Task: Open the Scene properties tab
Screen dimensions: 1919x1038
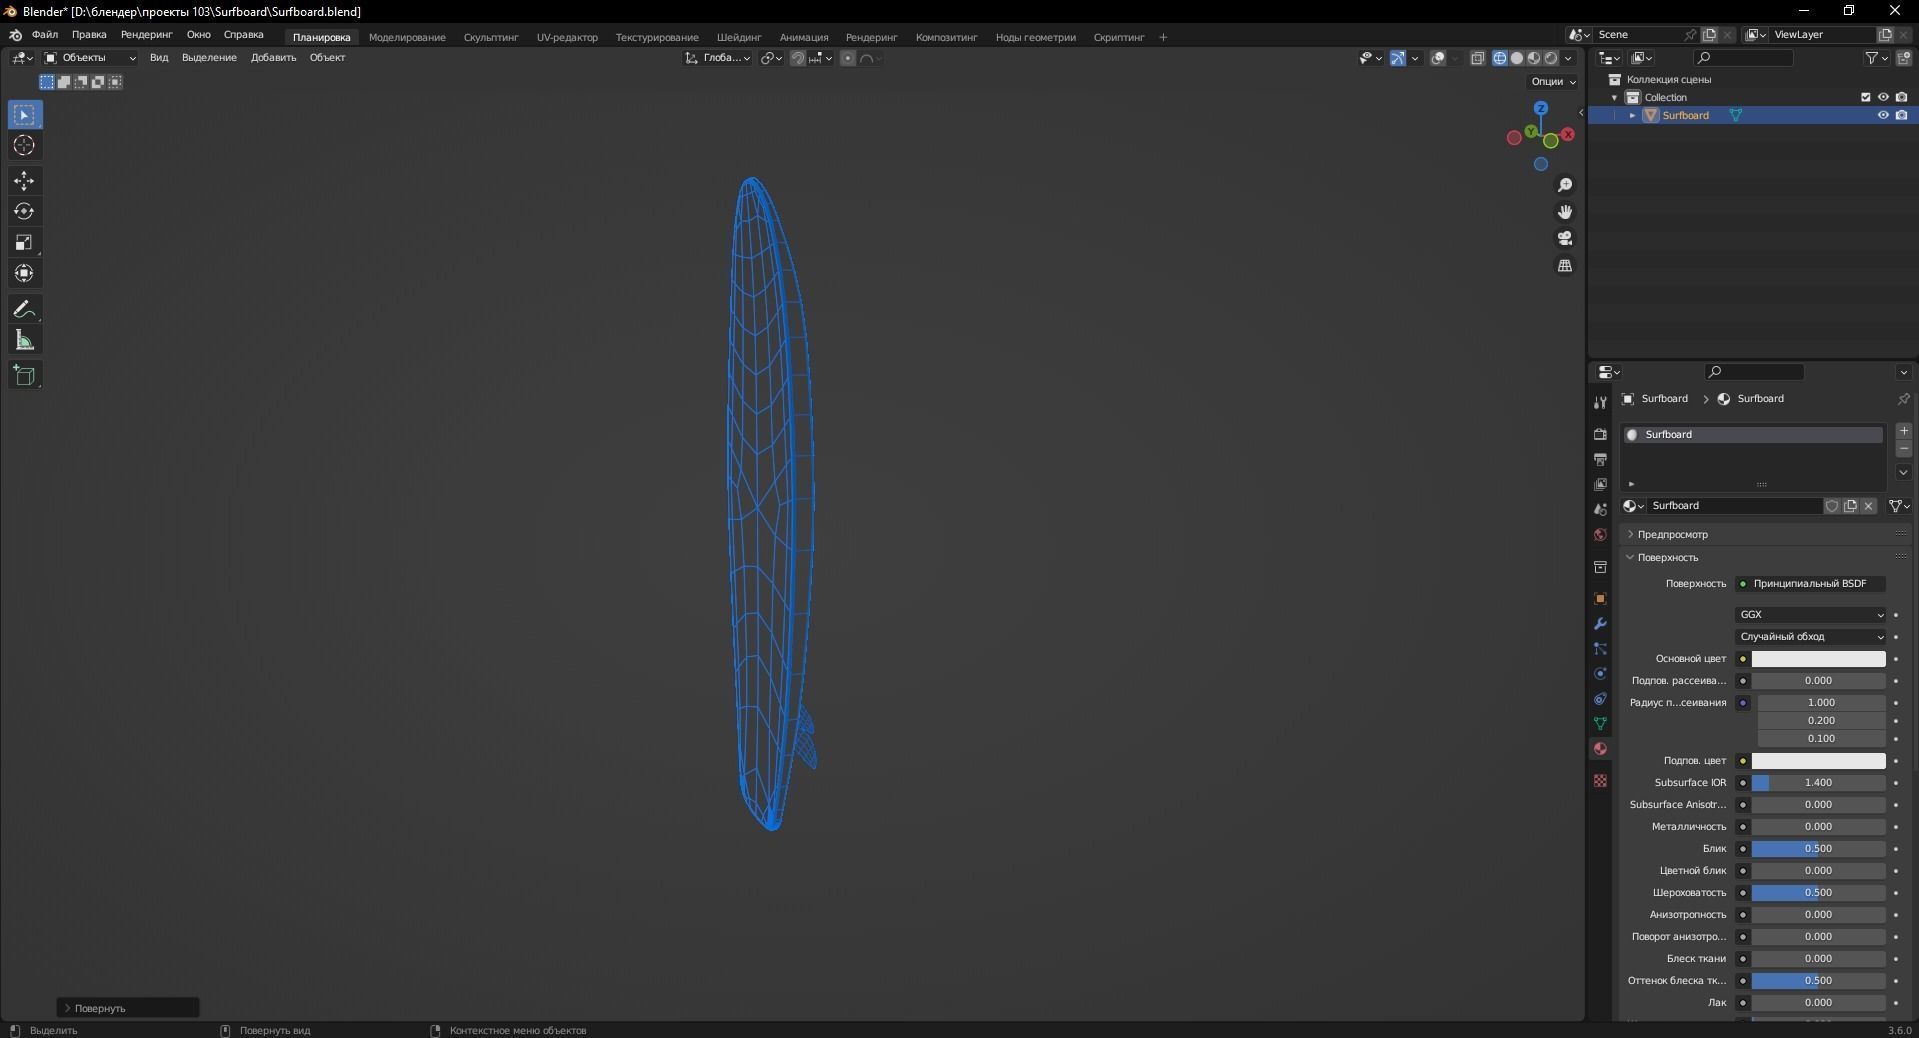Action: (1600, 509)
